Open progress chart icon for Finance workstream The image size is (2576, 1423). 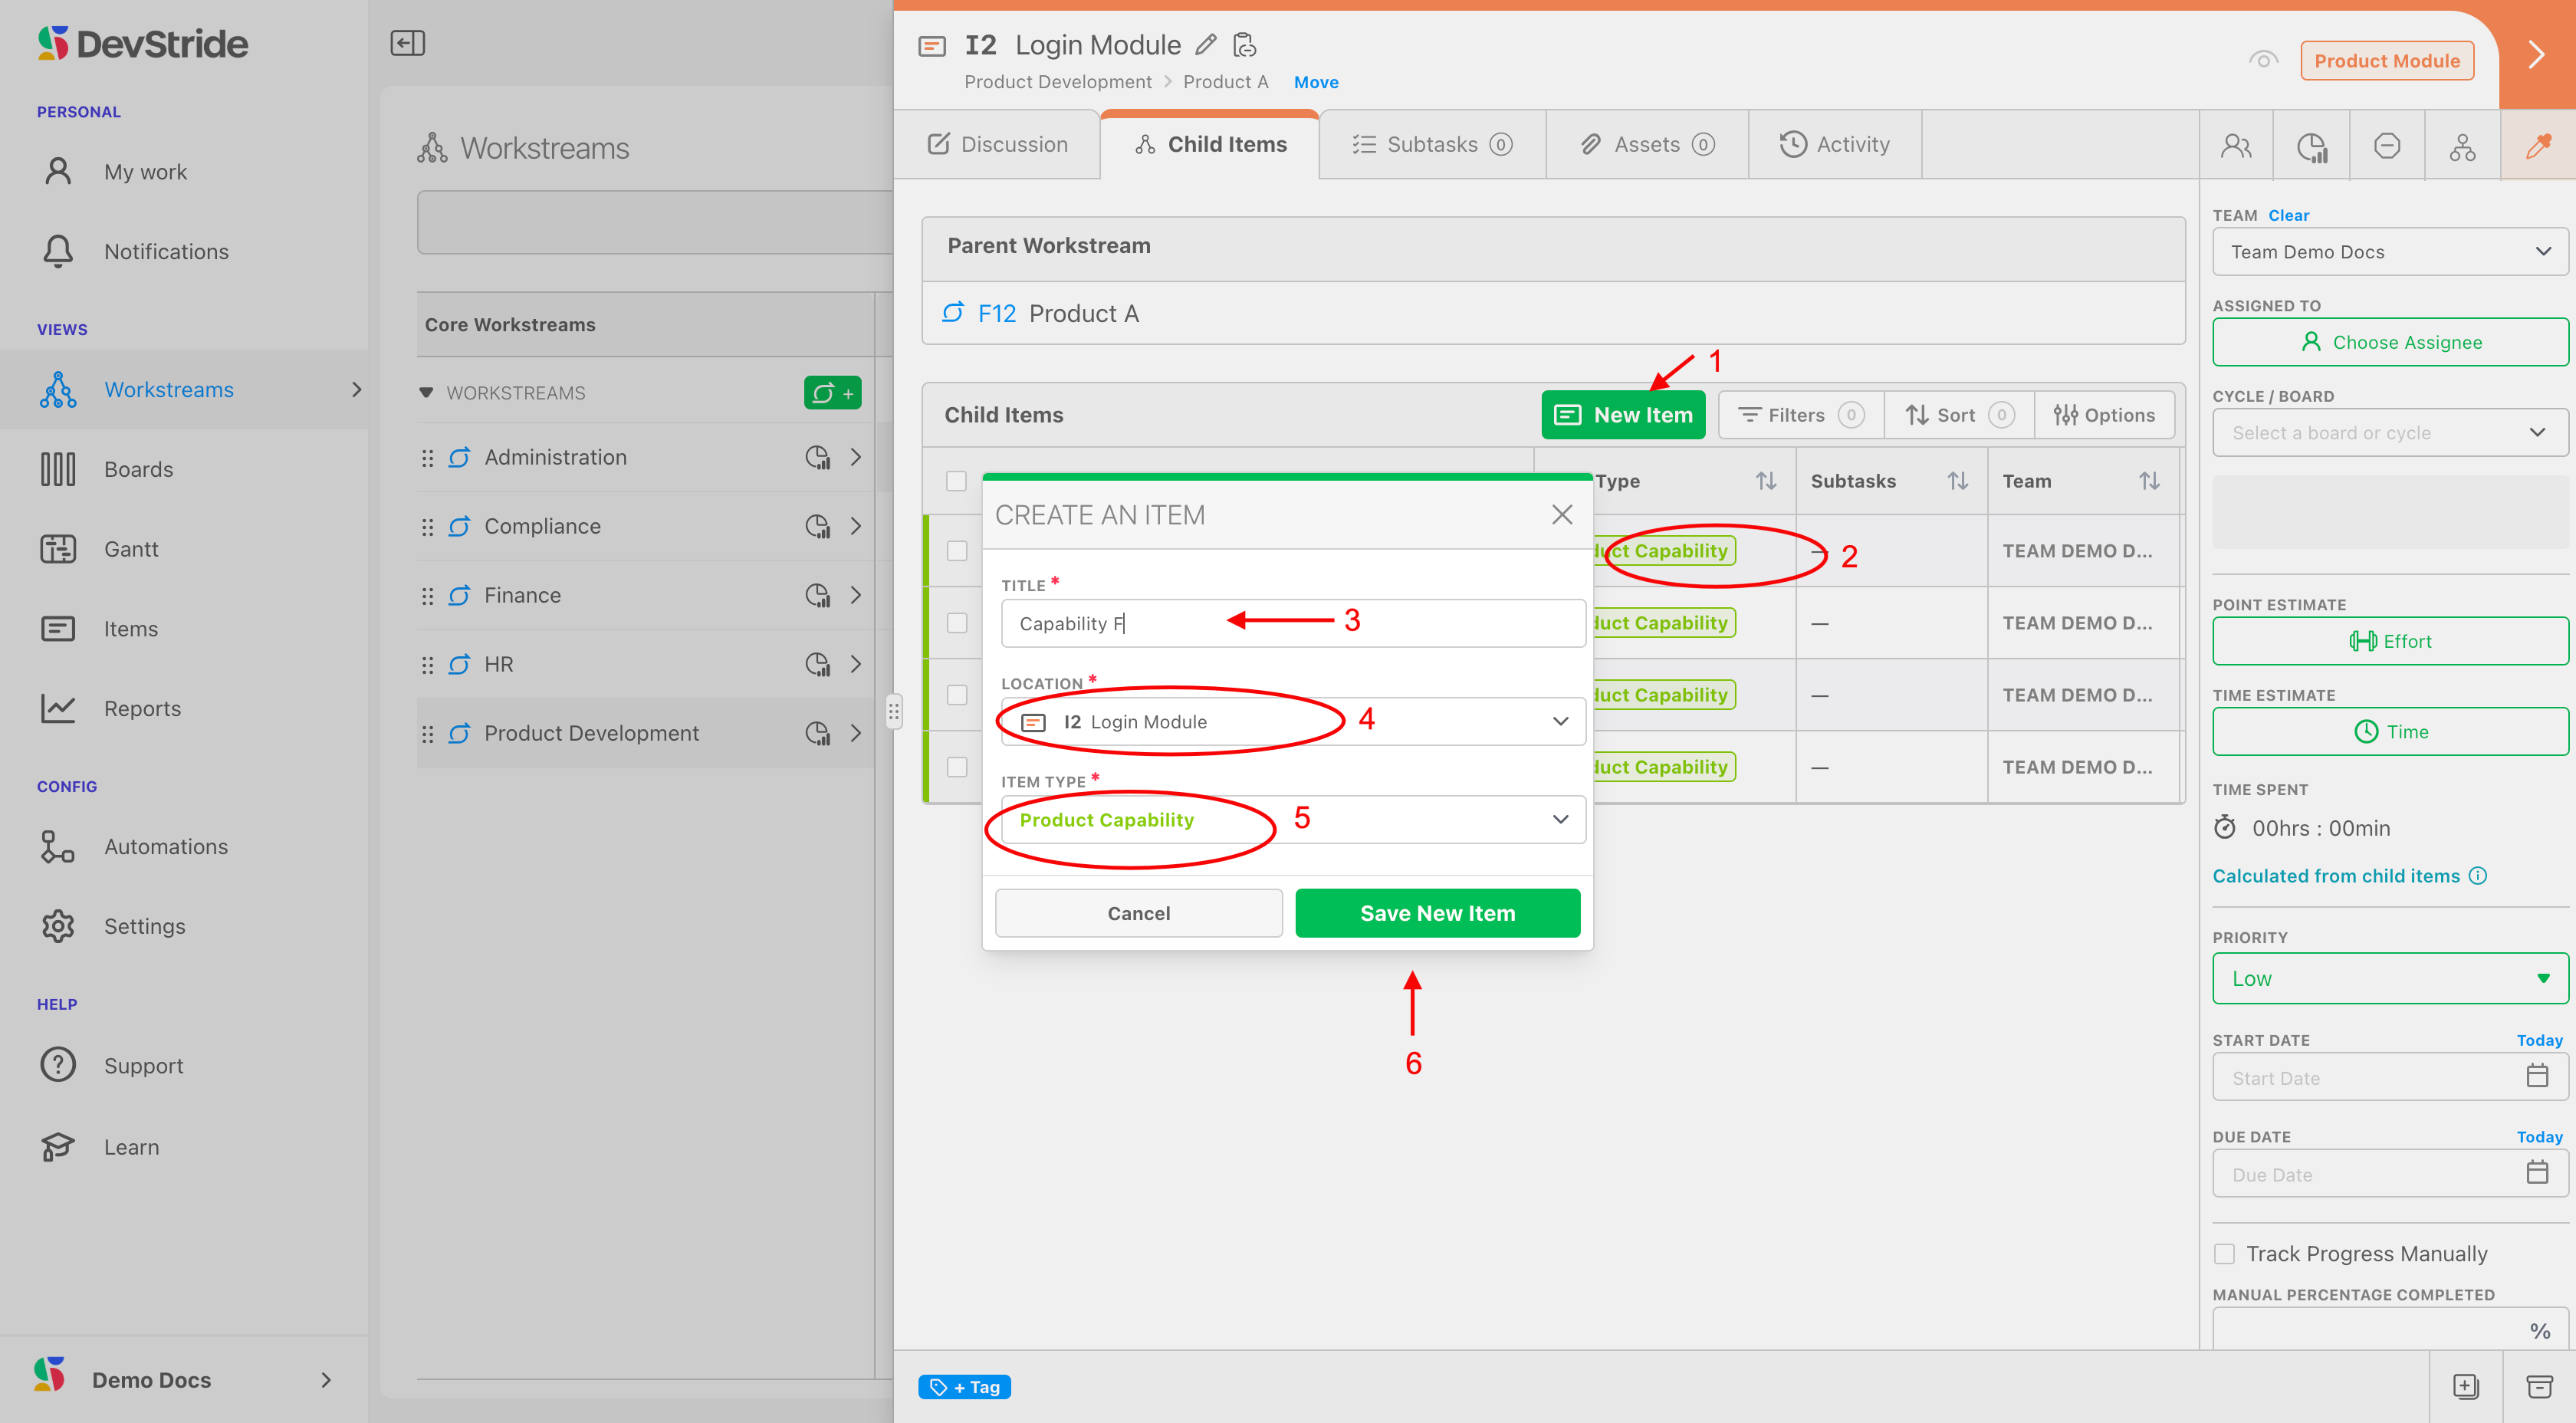point(817,596)
